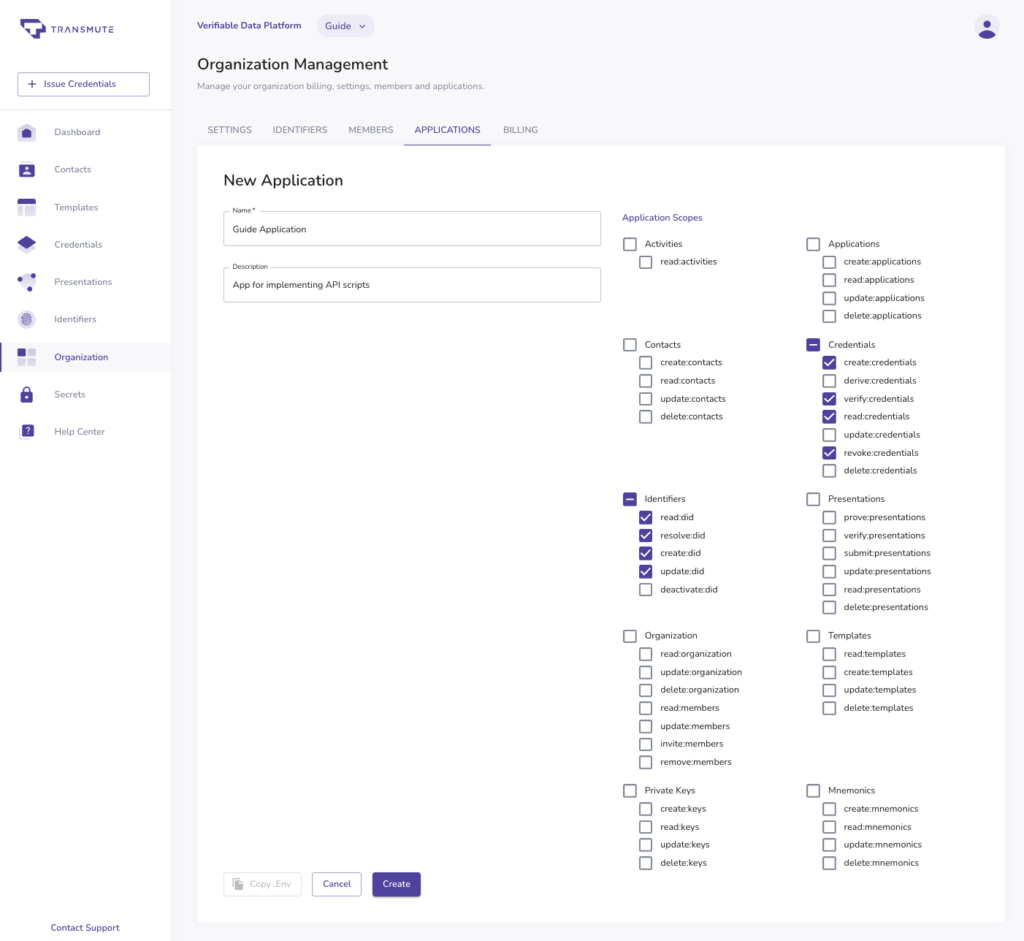
Task: Click the Identifiers fingerprint icon
Action: (x=27, y=319)
